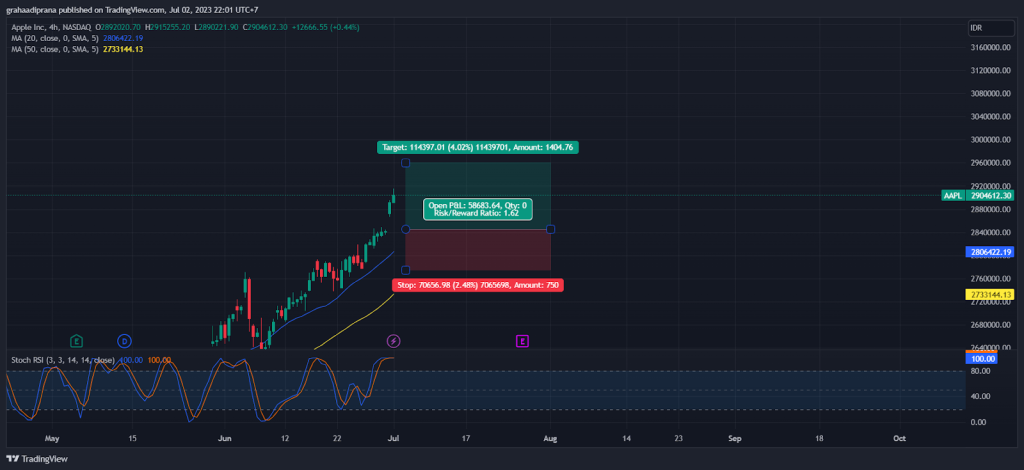Click the 2733144.13 value in MA 50 legend
This screenshot has height=470, width=1024.
pos(123,50)
